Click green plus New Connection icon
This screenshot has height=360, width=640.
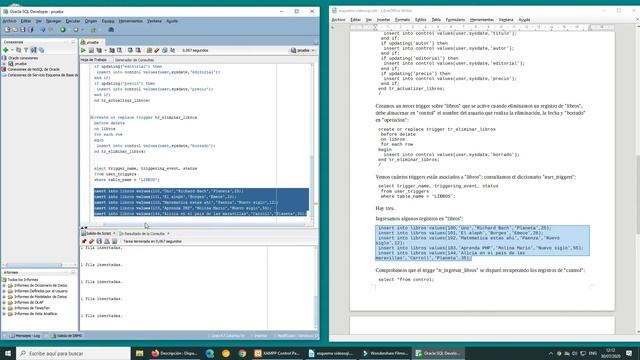[x=6, y=50]
